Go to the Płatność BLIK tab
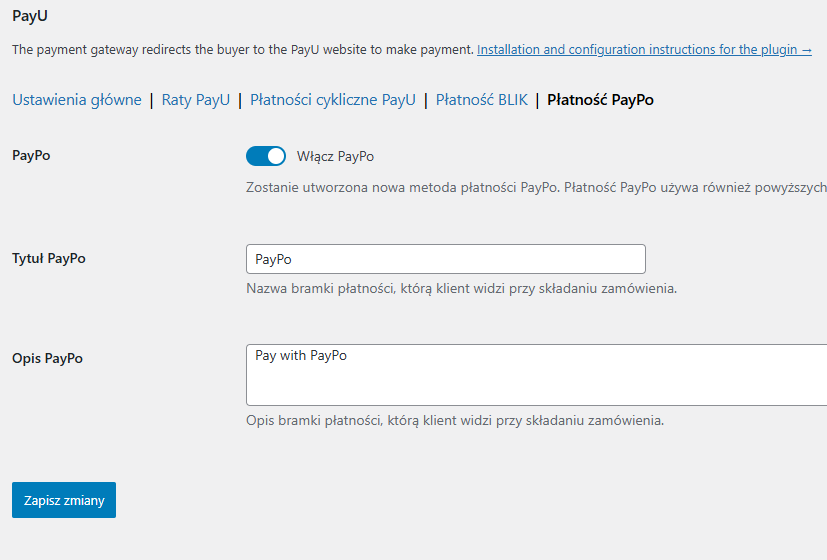The width and height of the screenshot is (827, 560). click(482, 100)
